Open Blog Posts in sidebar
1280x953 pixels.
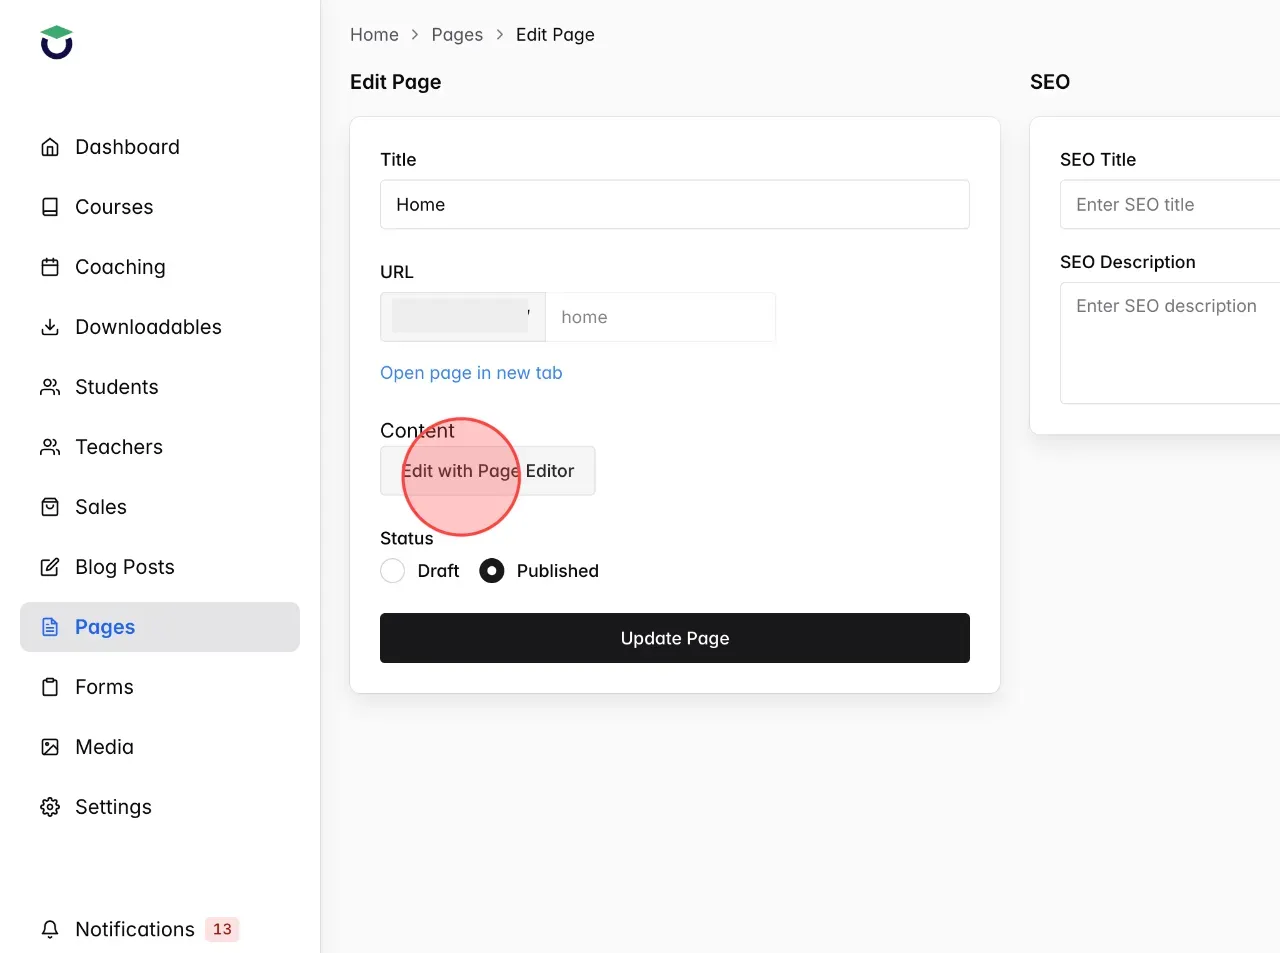click(160, 567)
